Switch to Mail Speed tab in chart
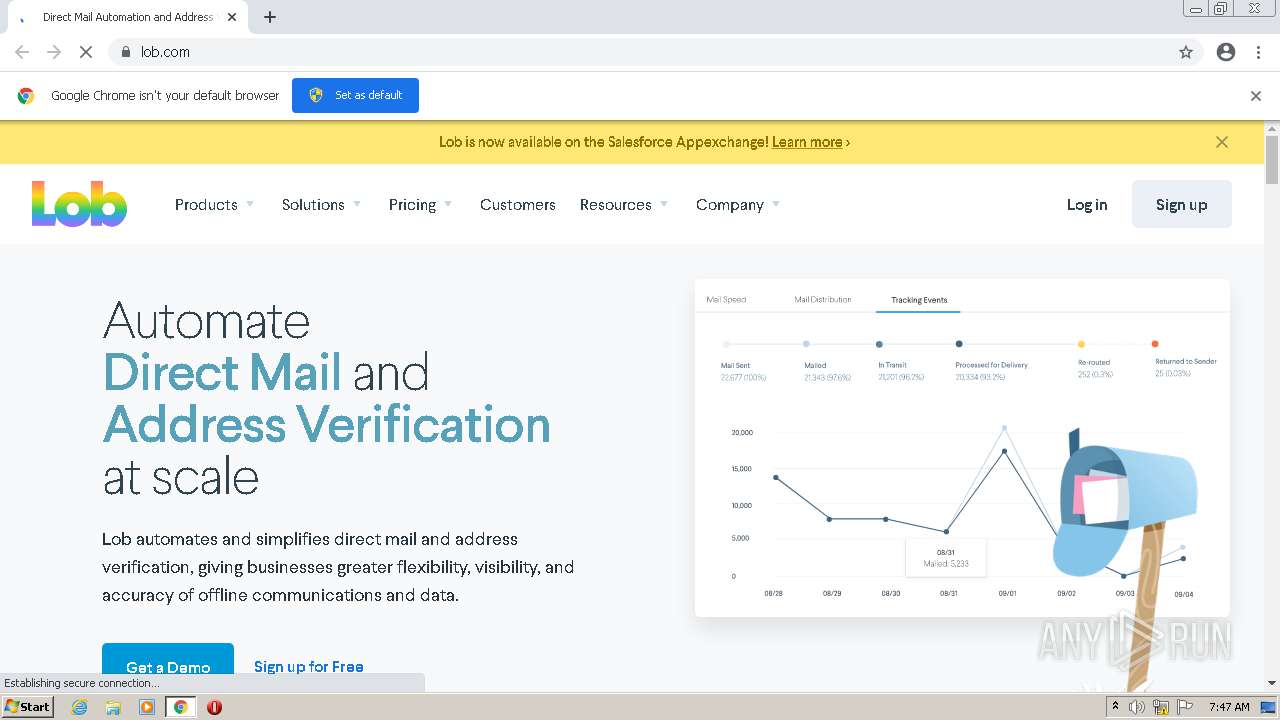The image size is (1280, 720). click(x=726, y=300)
